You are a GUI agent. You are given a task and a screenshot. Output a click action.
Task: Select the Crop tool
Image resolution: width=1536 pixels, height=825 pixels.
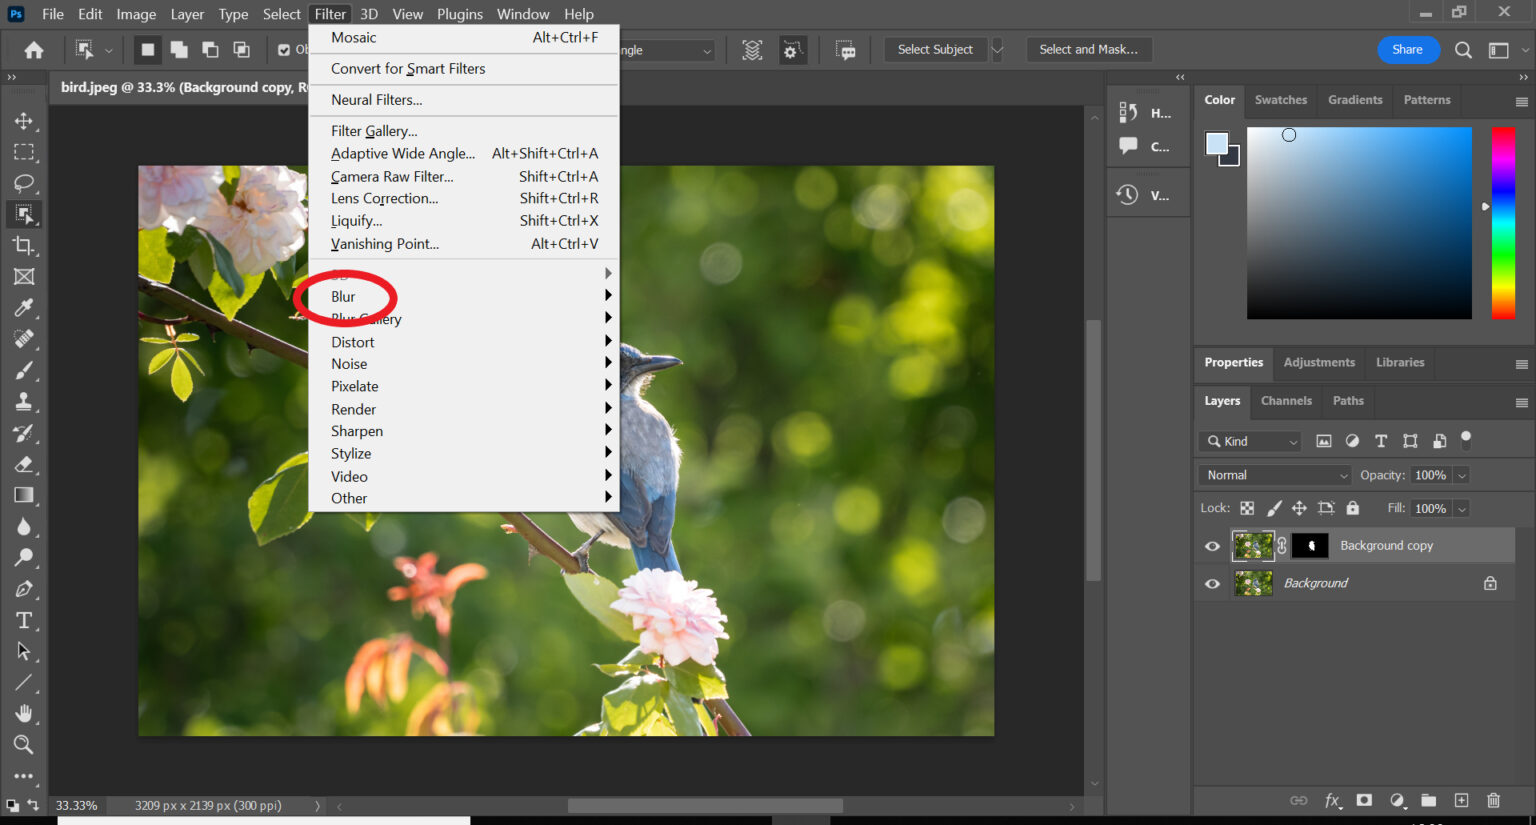(24, 245)
